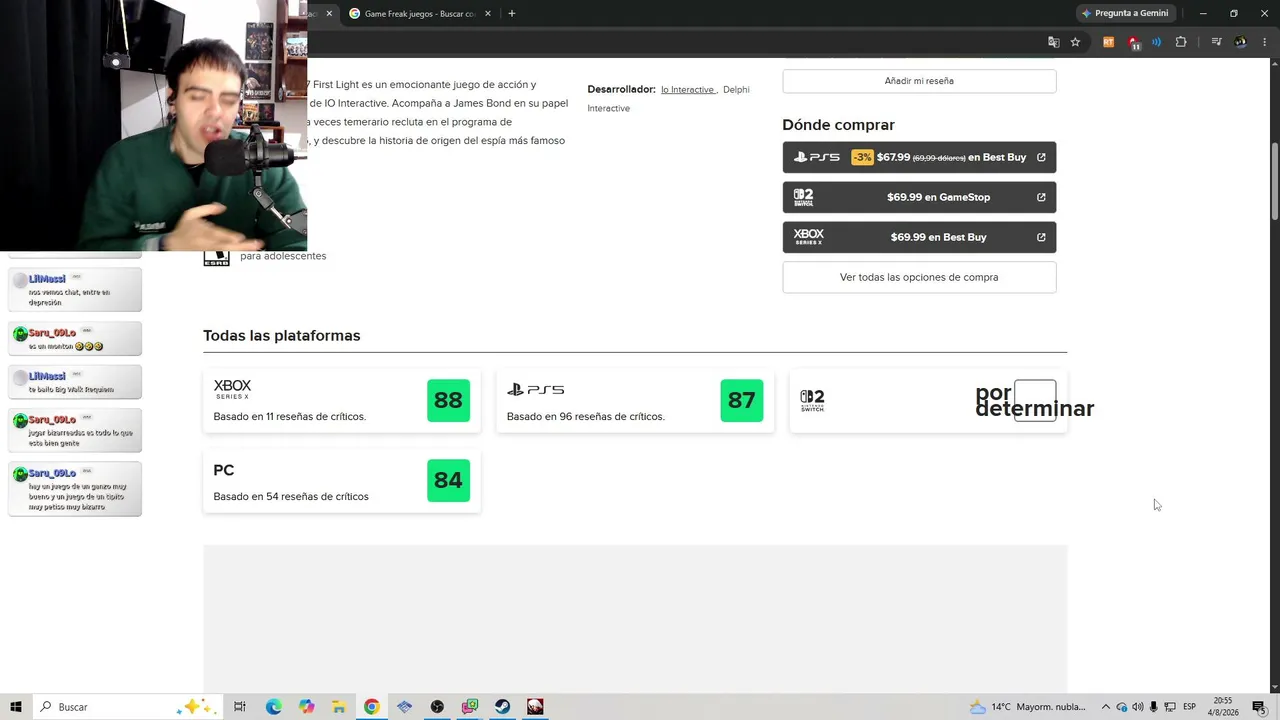Image resolution: width=1280 pixels, height=720 pixels.
Task: Open the Xbox Series X score card
Action: pos(342,401)
